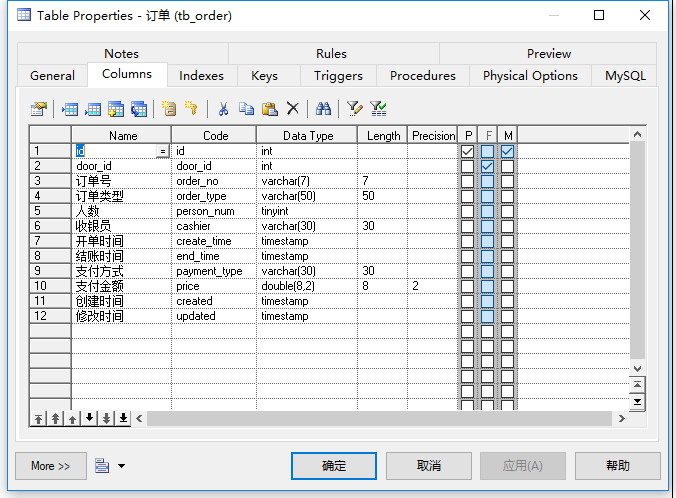This screenshot has height=498, width=676.
Task: Click the 确定 (OK) button
Action: (x=334, y=466)
